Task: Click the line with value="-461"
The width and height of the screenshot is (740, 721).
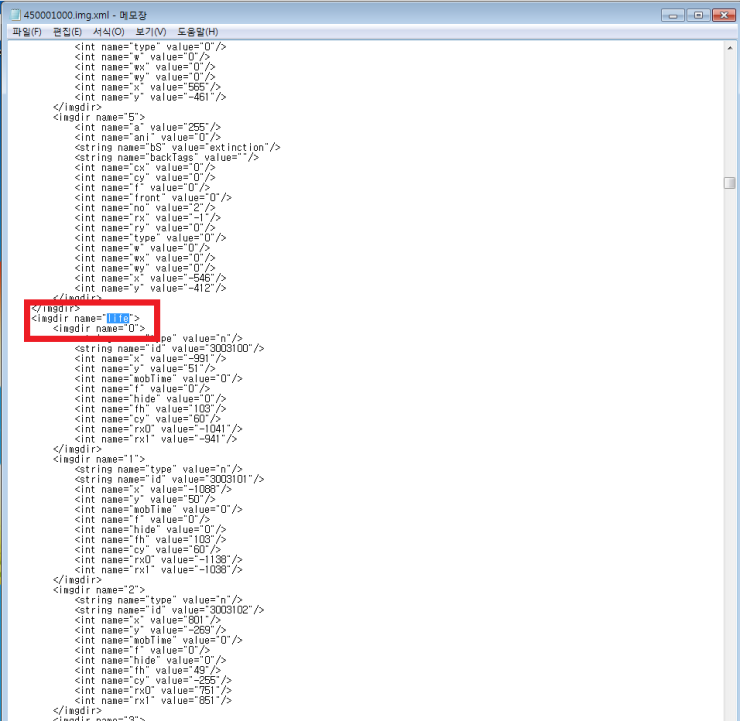Action: click(150, 97)
